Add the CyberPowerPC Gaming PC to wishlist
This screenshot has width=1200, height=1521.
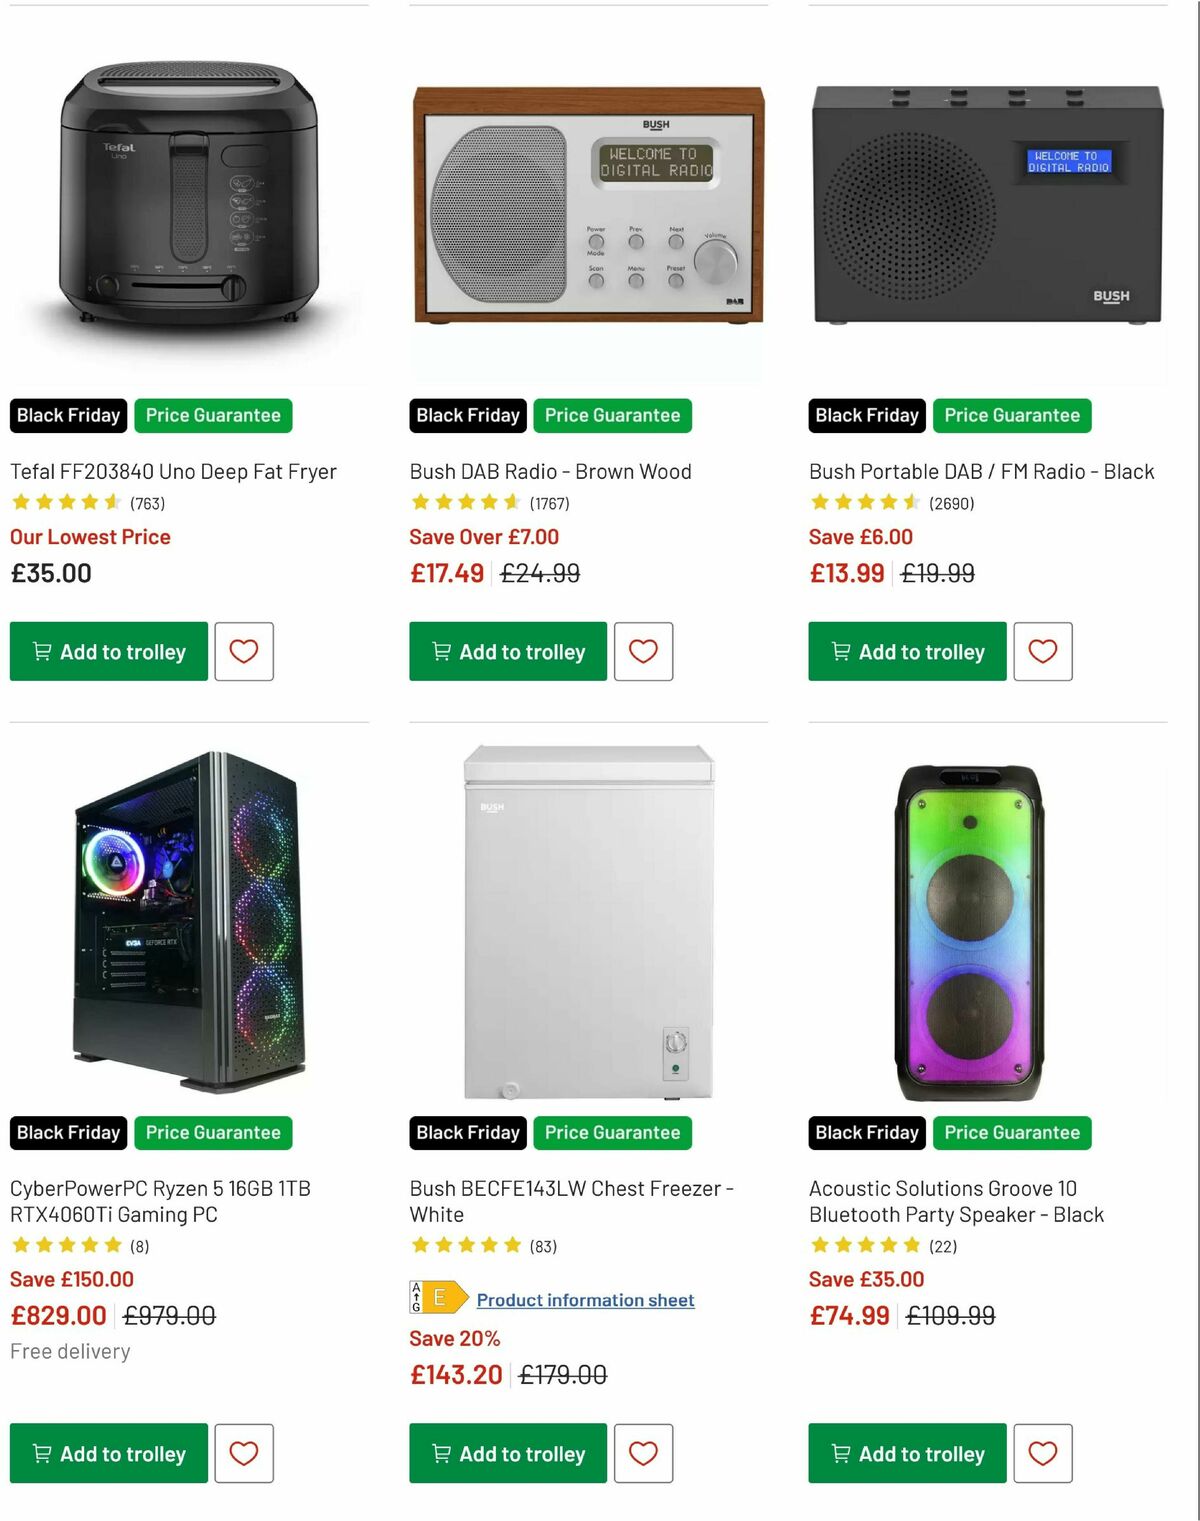pyautogui.click(x=245, y=1454)
